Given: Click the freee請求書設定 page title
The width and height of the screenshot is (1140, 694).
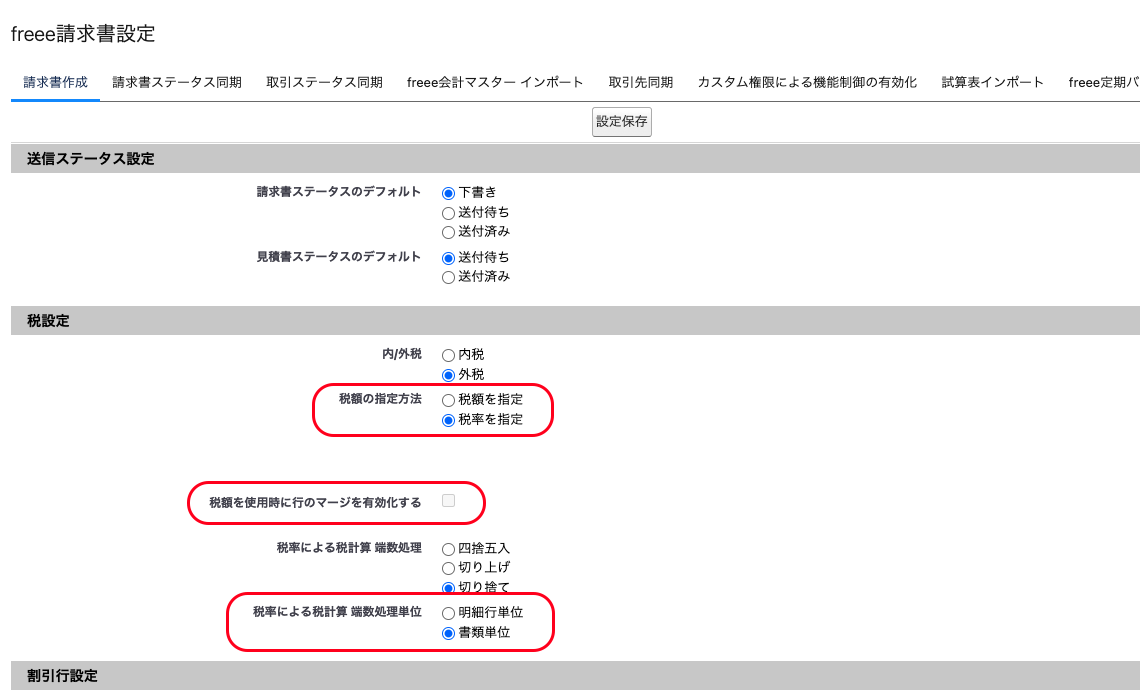Looking at the screenshot, I should point(83,34).
